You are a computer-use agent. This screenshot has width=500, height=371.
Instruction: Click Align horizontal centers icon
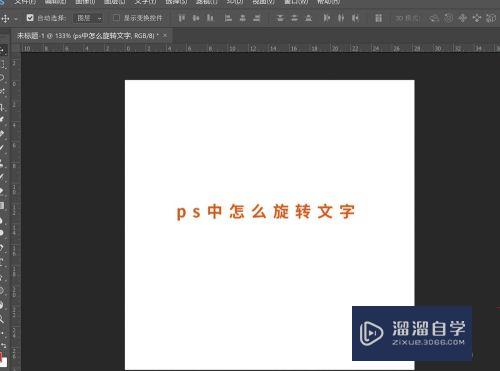[243, 18]
